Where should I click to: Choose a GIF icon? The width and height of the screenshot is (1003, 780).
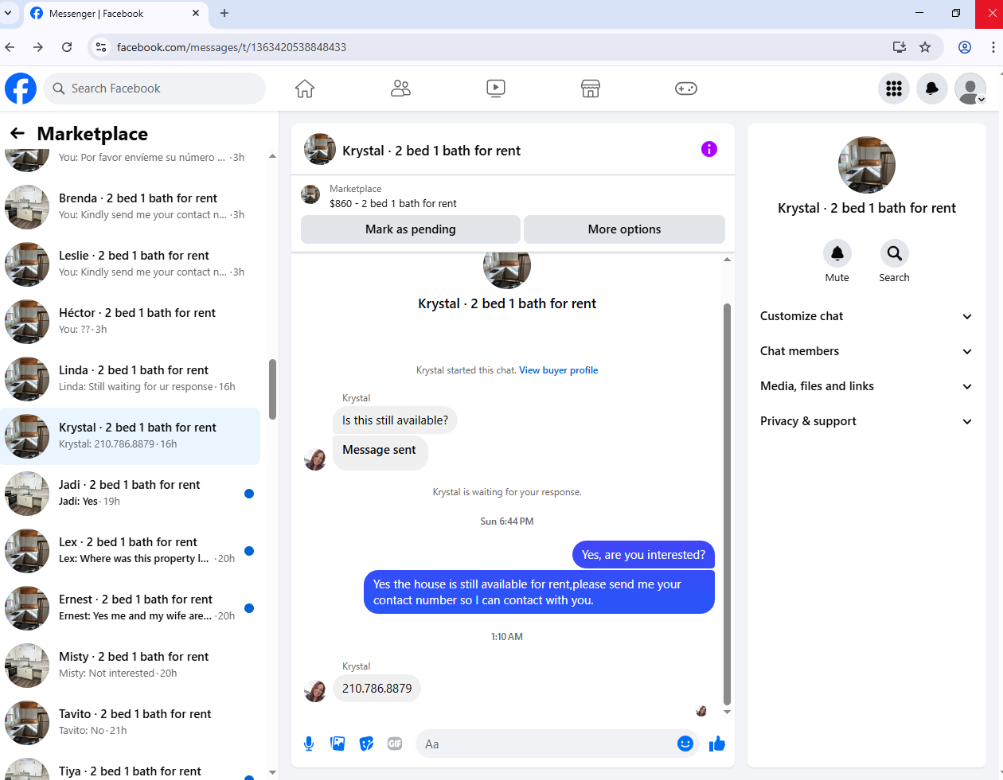click(395, 744)
